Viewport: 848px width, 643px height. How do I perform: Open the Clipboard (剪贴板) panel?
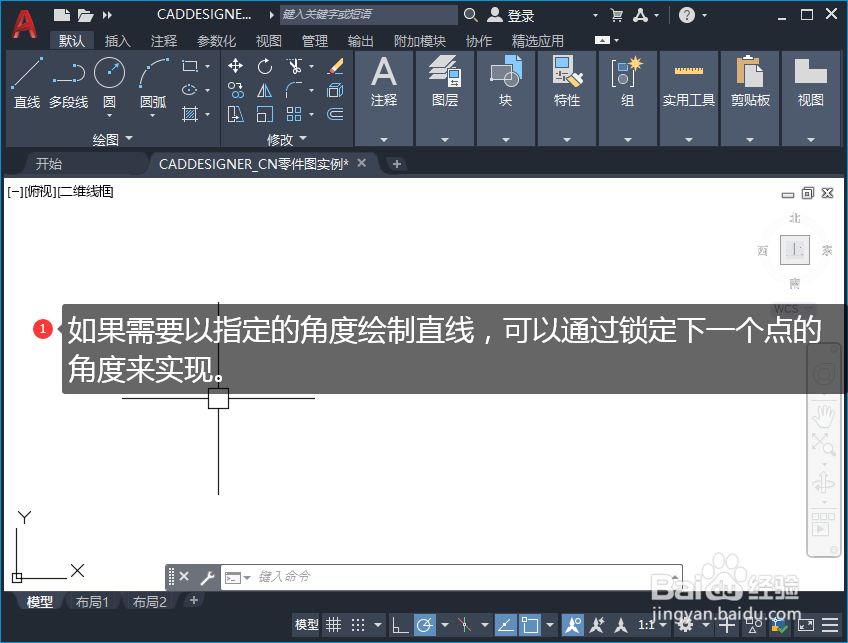[x=750, y=98]
